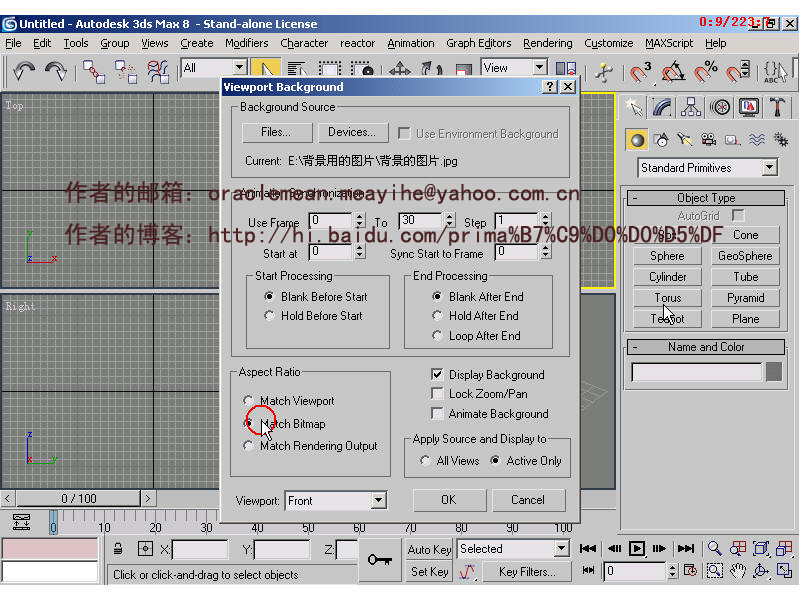Open the Display command panel tab
Image resolution: width=800 pixels, height=600 pixels.
[749, 107]
